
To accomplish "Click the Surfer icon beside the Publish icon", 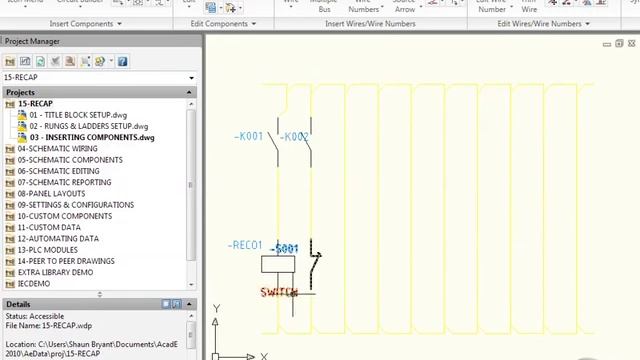I will [x=85, y=62].
